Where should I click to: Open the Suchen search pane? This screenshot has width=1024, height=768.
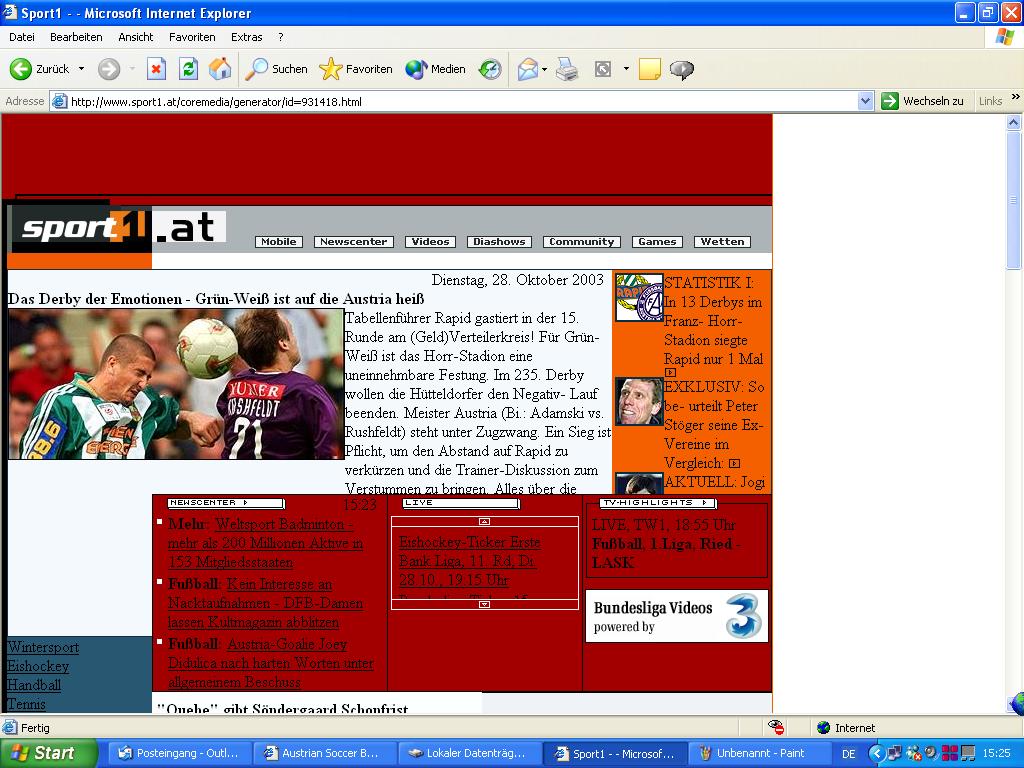coord(276,69)
